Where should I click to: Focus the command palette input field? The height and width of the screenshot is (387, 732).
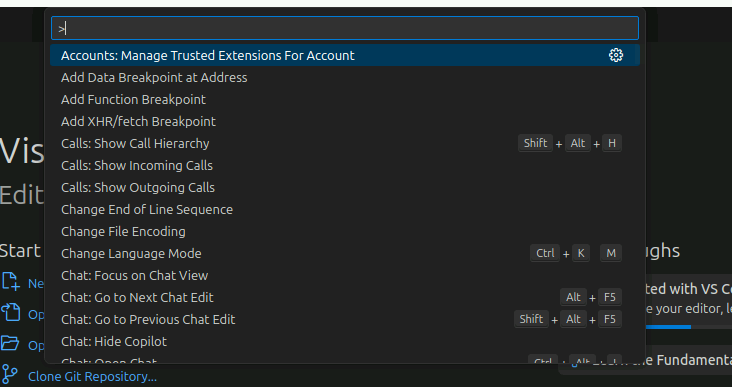345,28
